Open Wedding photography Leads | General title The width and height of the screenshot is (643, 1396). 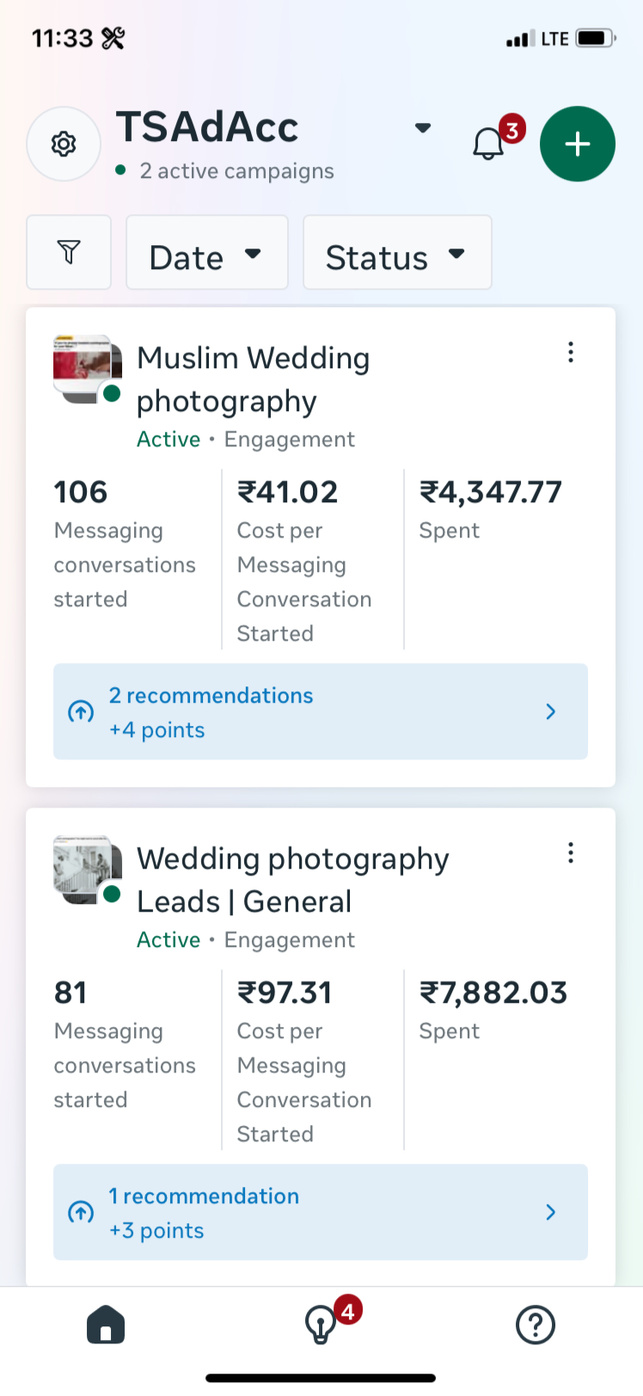point(293,880)
